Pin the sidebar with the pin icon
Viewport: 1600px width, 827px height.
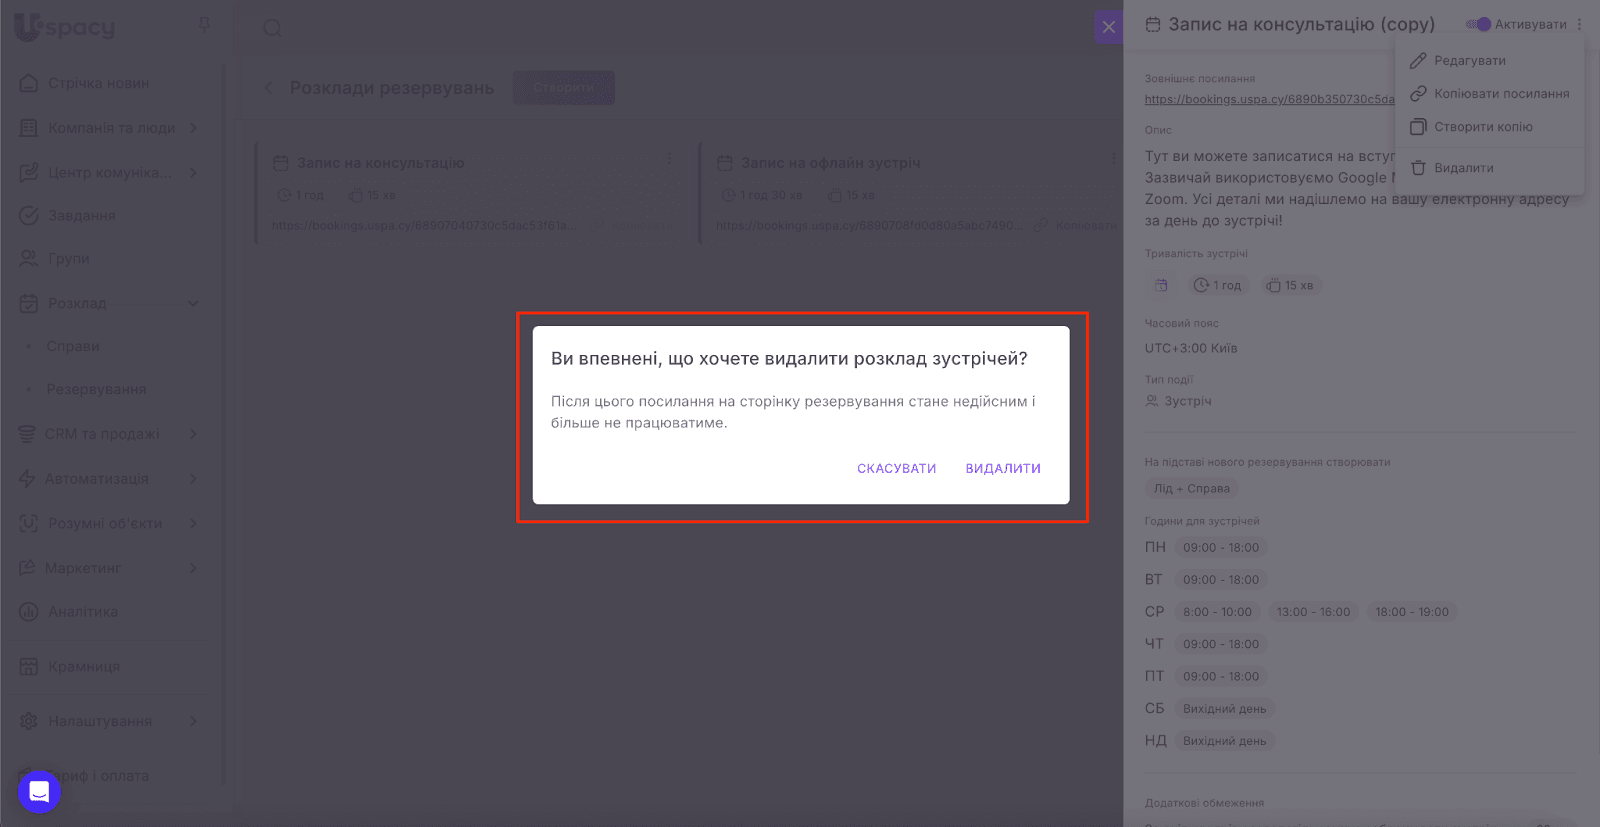205,24
